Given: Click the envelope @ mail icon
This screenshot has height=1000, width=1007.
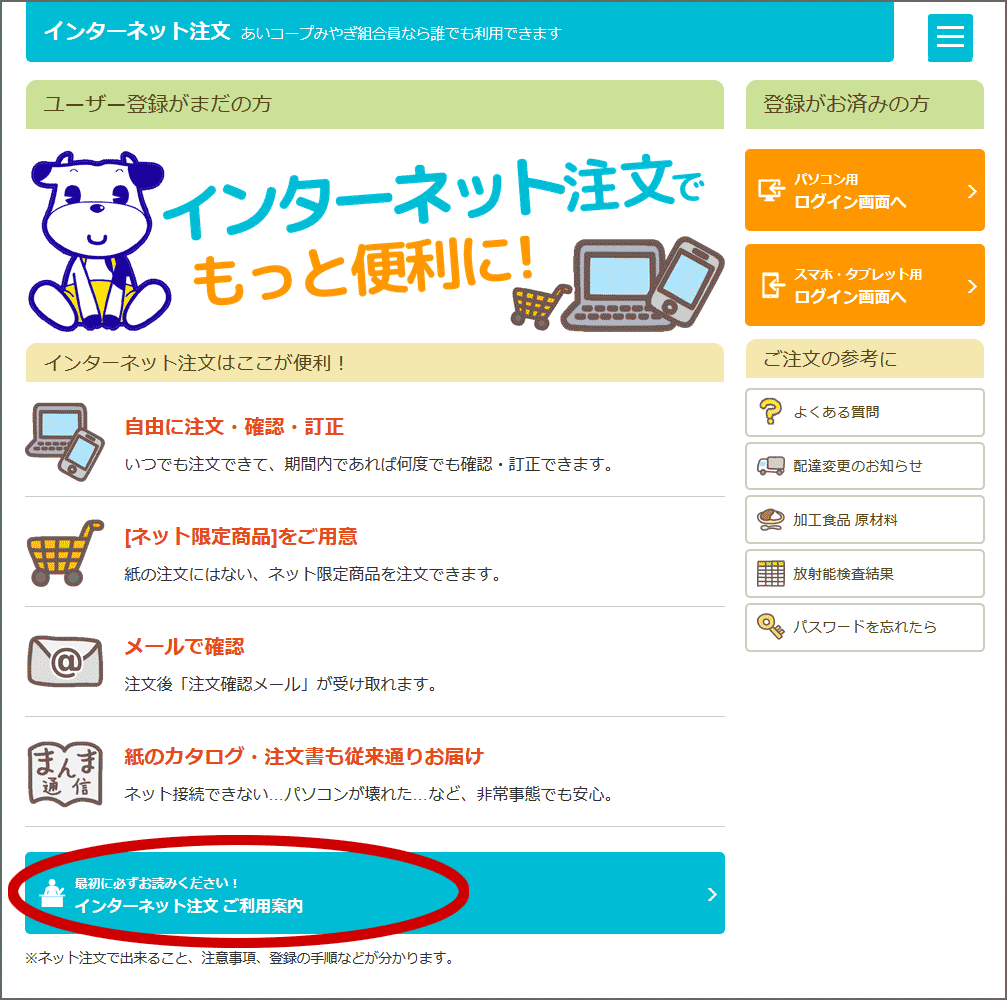Looking at the screenshot, I should point(65,661).
